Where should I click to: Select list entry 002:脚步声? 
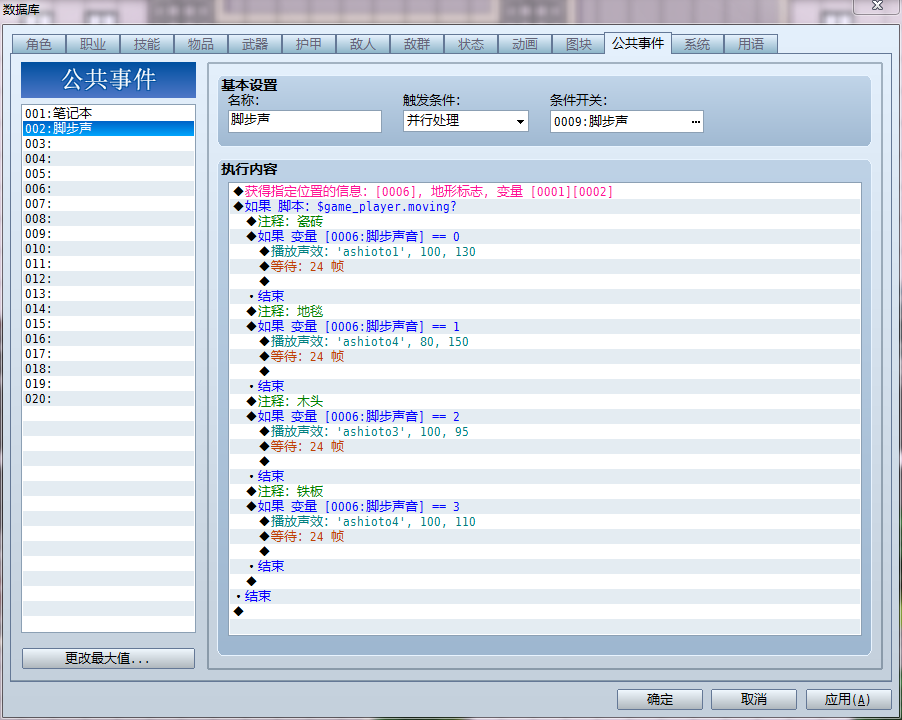tap(108, 128)
